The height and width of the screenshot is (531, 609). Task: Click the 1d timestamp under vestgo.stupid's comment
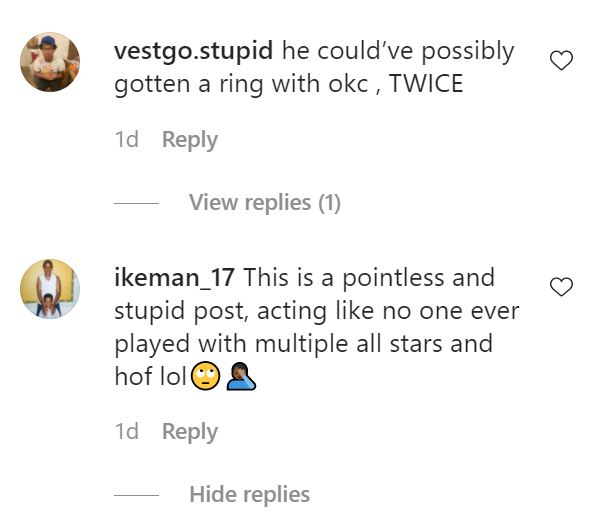127,140
